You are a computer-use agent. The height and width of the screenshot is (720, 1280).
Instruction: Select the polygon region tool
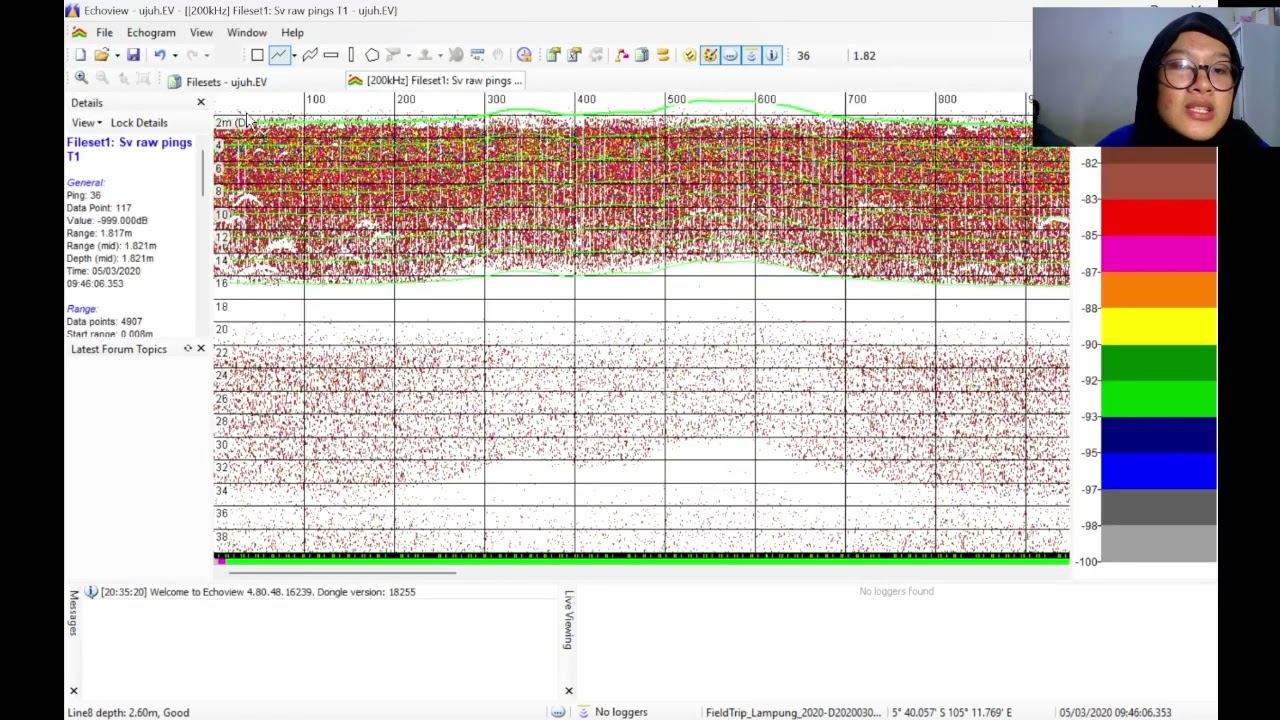point(372,55)
